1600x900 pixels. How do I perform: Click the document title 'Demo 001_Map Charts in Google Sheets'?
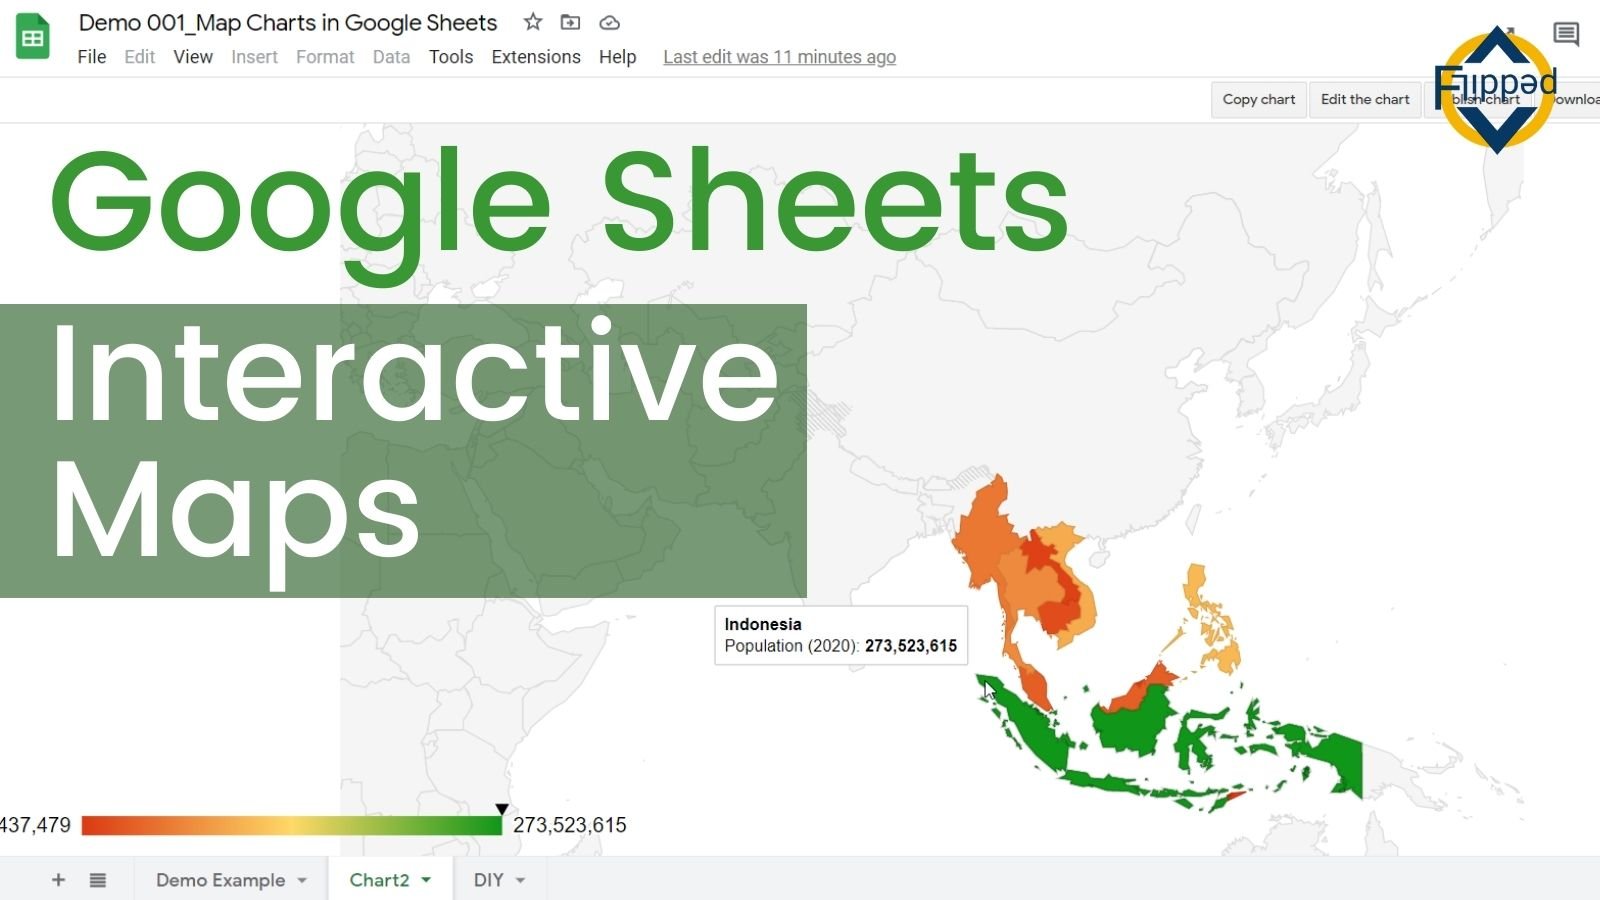288,22
